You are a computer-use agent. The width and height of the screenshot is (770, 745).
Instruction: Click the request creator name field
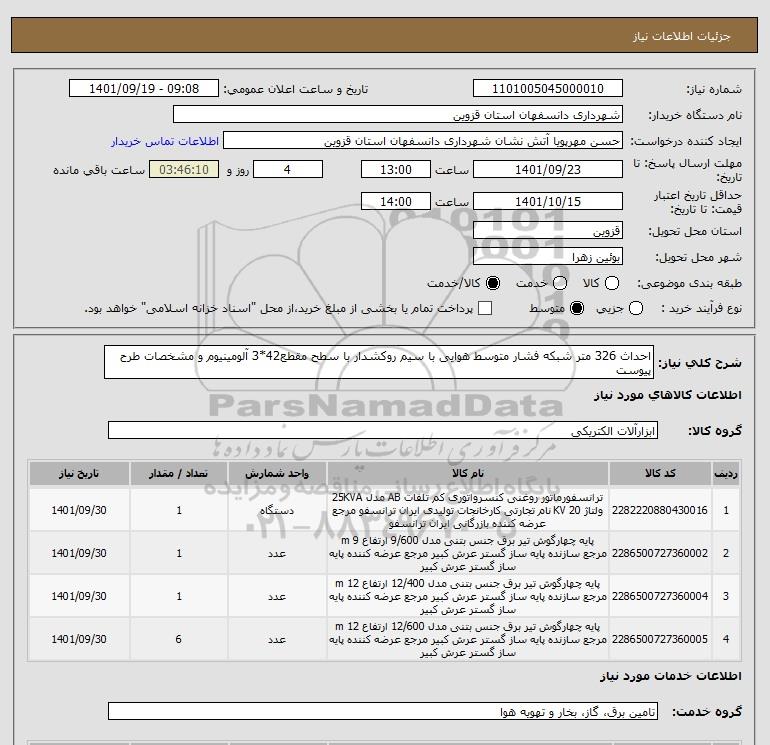[423, 141]
